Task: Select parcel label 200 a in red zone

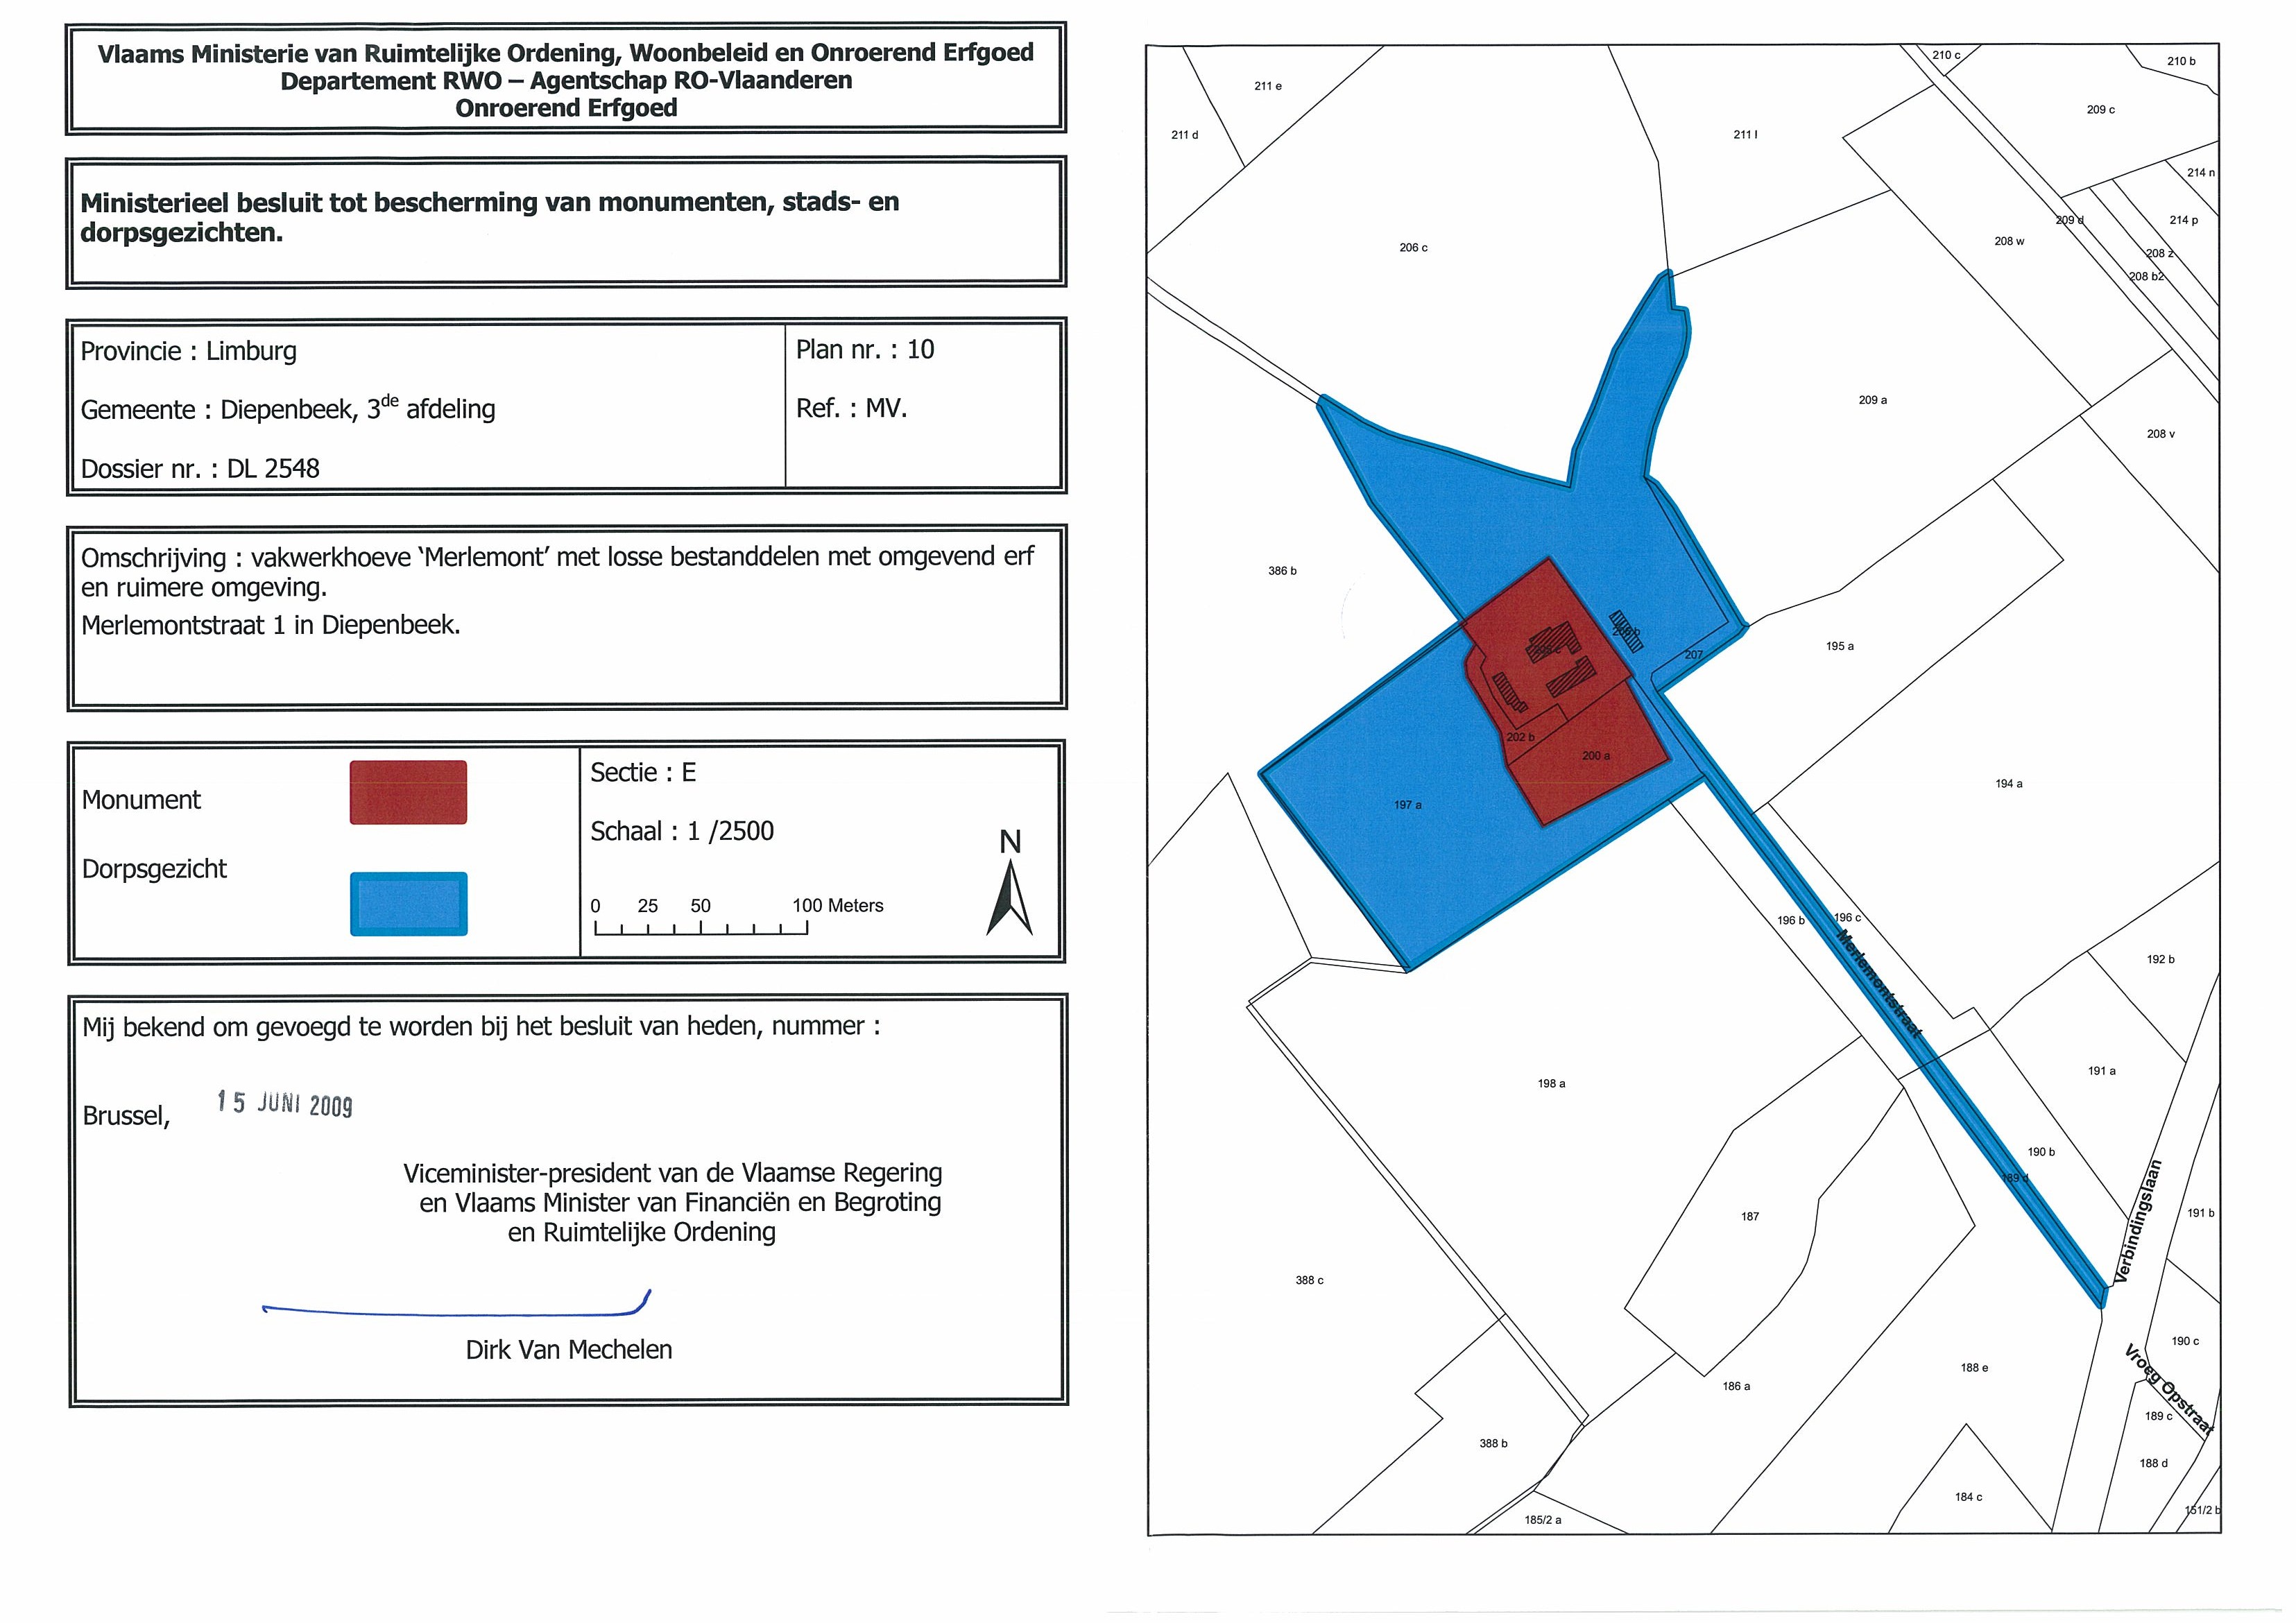Action: click(1596, 756)
